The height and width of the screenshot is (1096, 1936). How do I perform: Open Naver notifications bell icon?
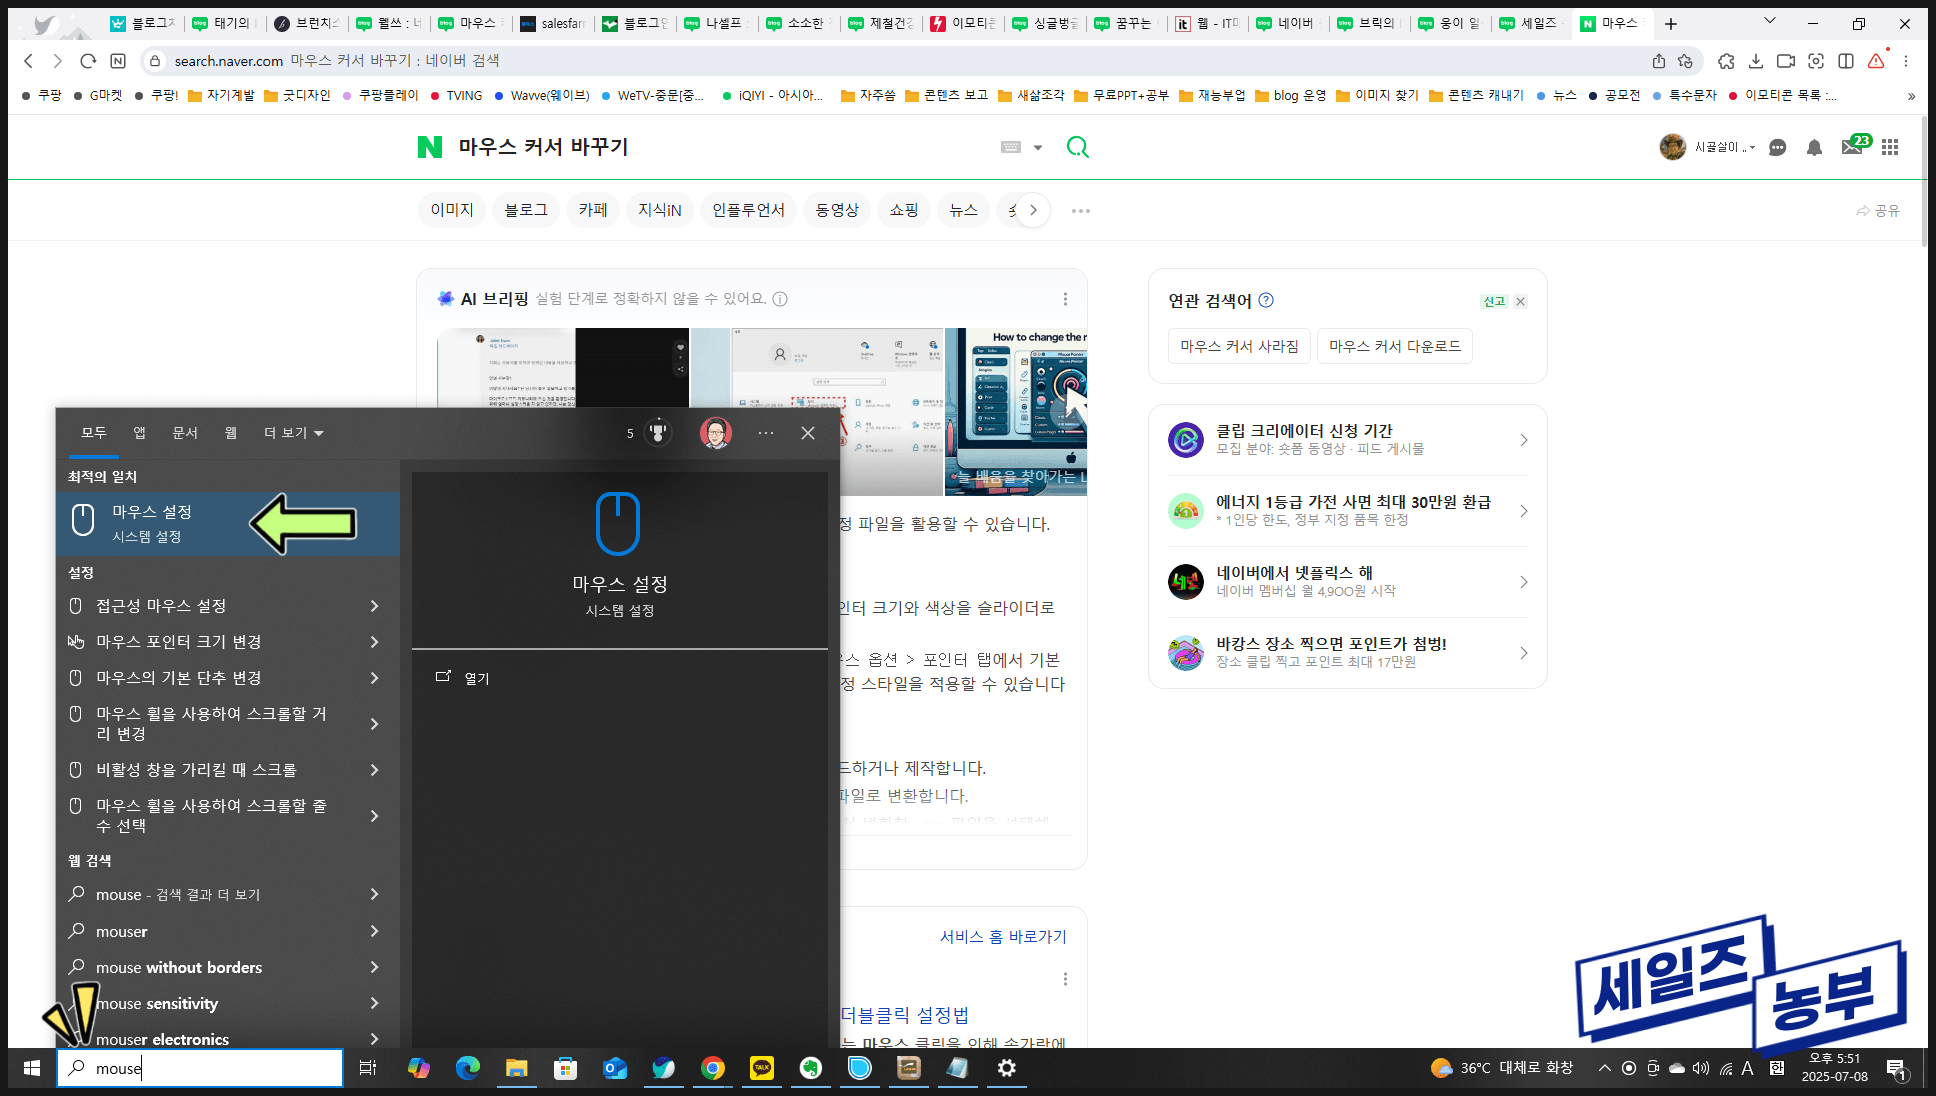tap(1814, 147)
